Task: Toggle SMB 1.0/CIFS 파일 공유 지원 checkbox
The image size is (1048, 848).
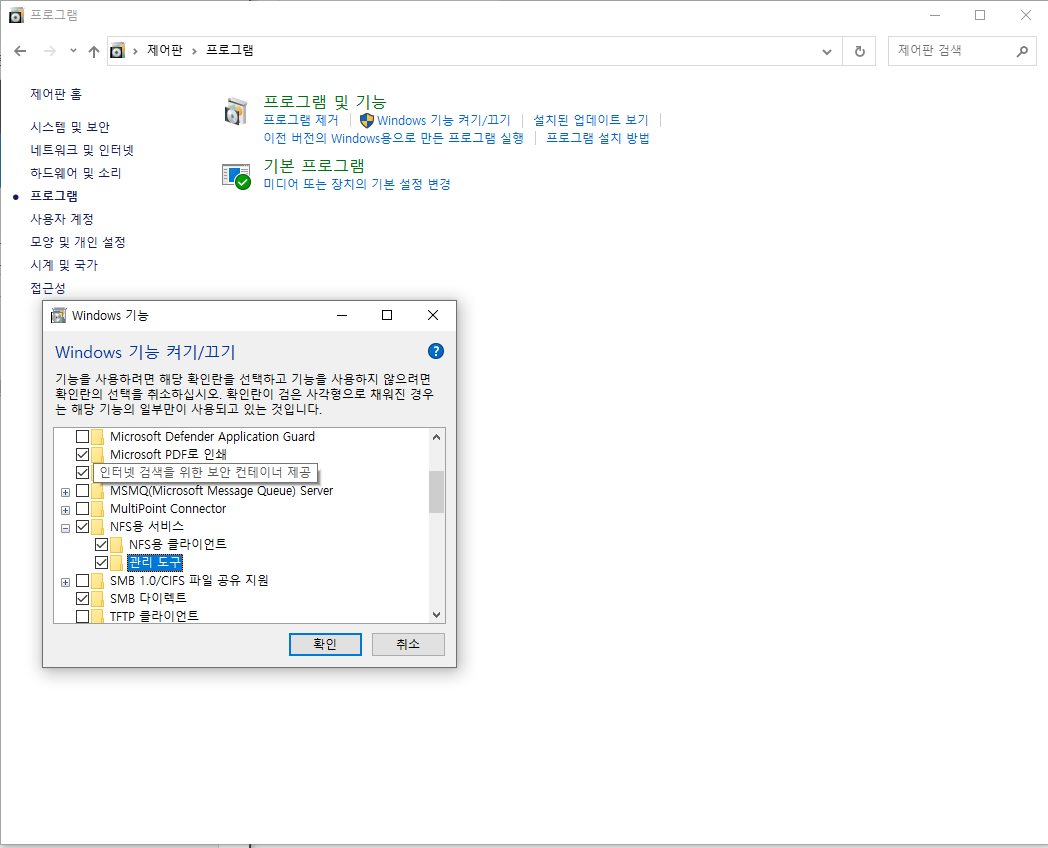Action: pyautogui.click(x=82, y=580)
